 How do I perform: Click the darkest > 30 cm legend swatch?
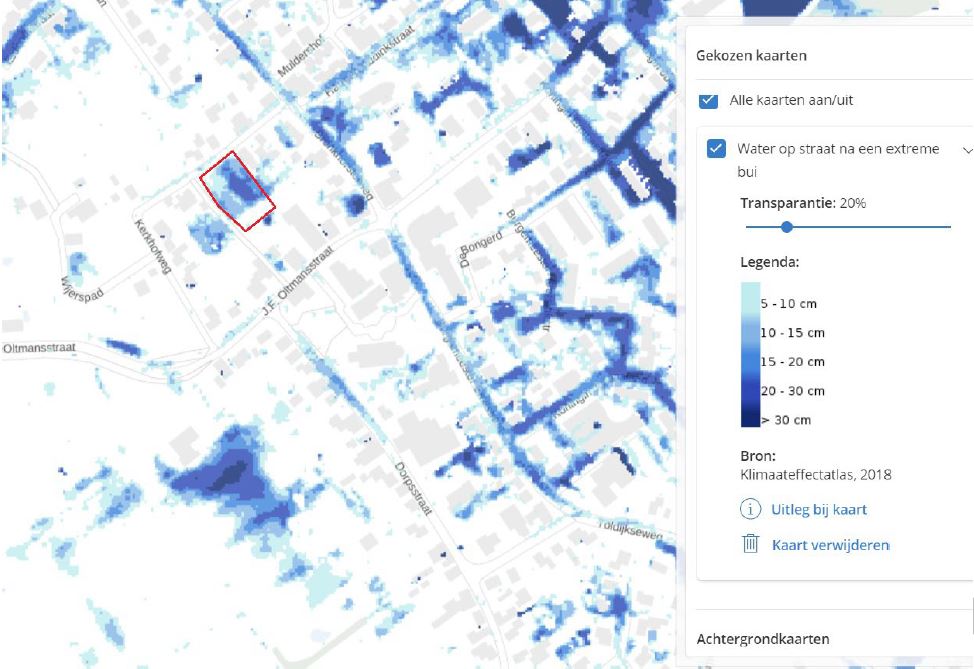coord(749,418)
